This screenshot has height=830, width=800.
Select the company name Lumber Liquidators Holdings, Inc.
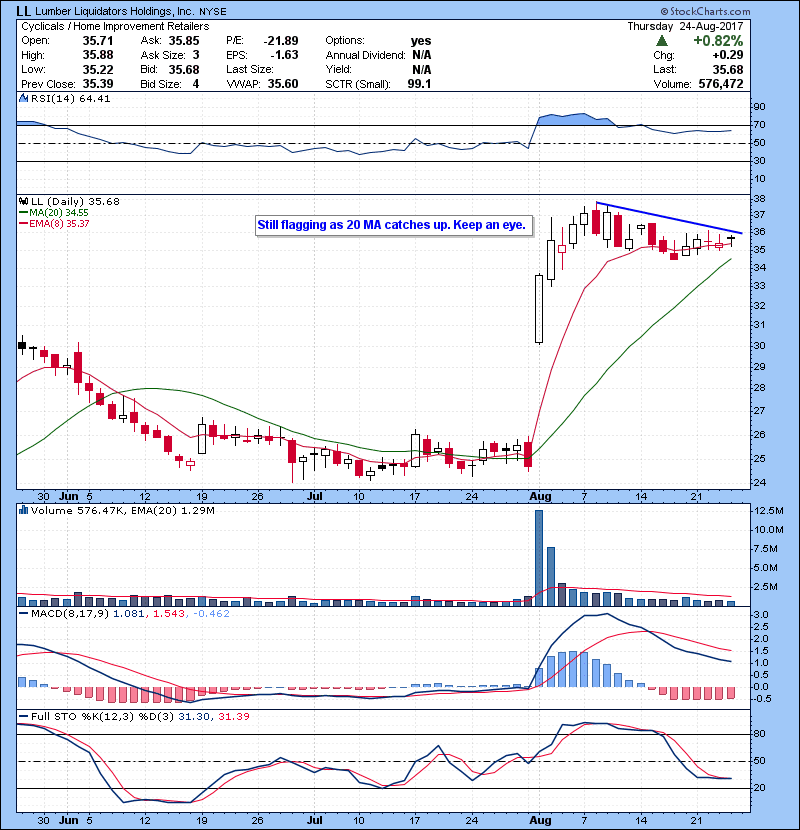[114, 11]
